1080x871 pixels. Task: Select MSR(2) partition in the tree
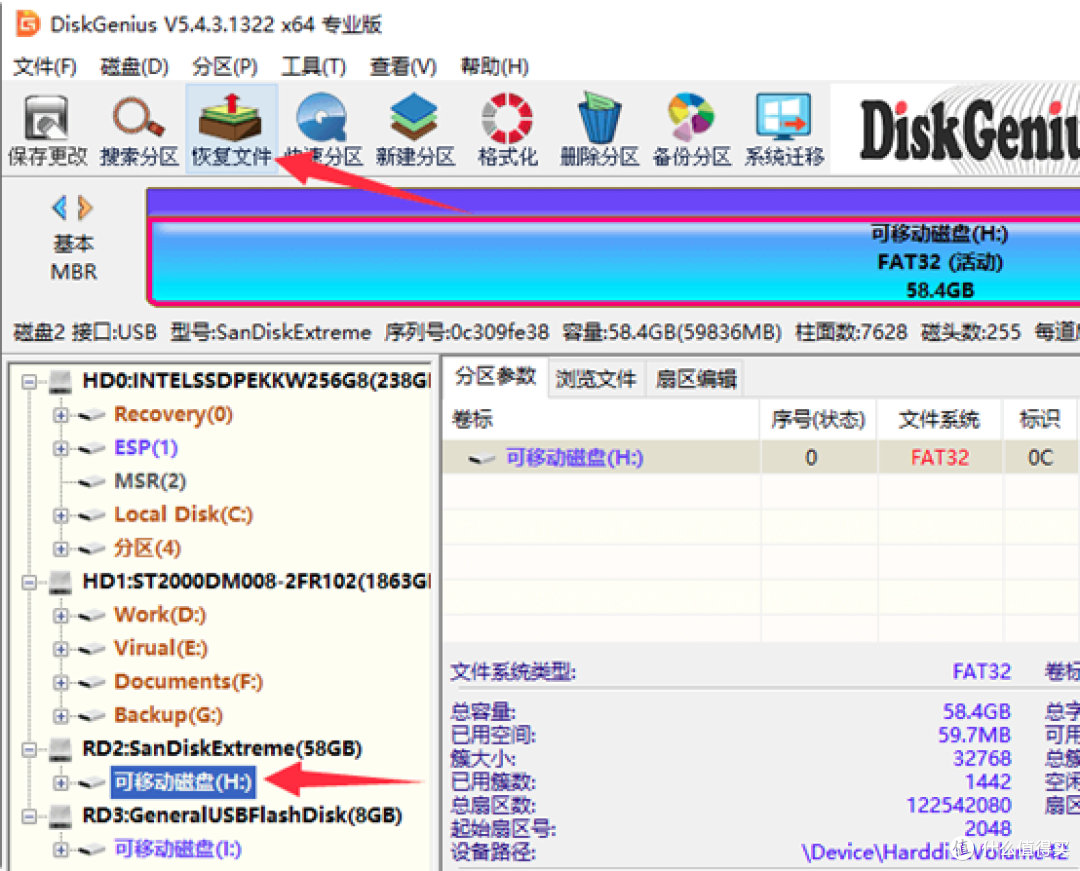point(150,481)
